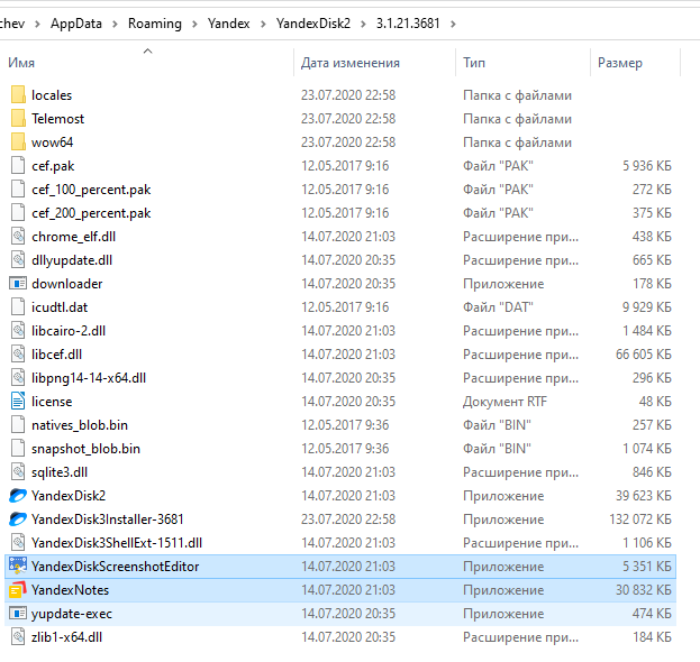Click the wow64 folder icon
Image resolution: width=700 pixels, height=662 pixels.
(18, 142)
